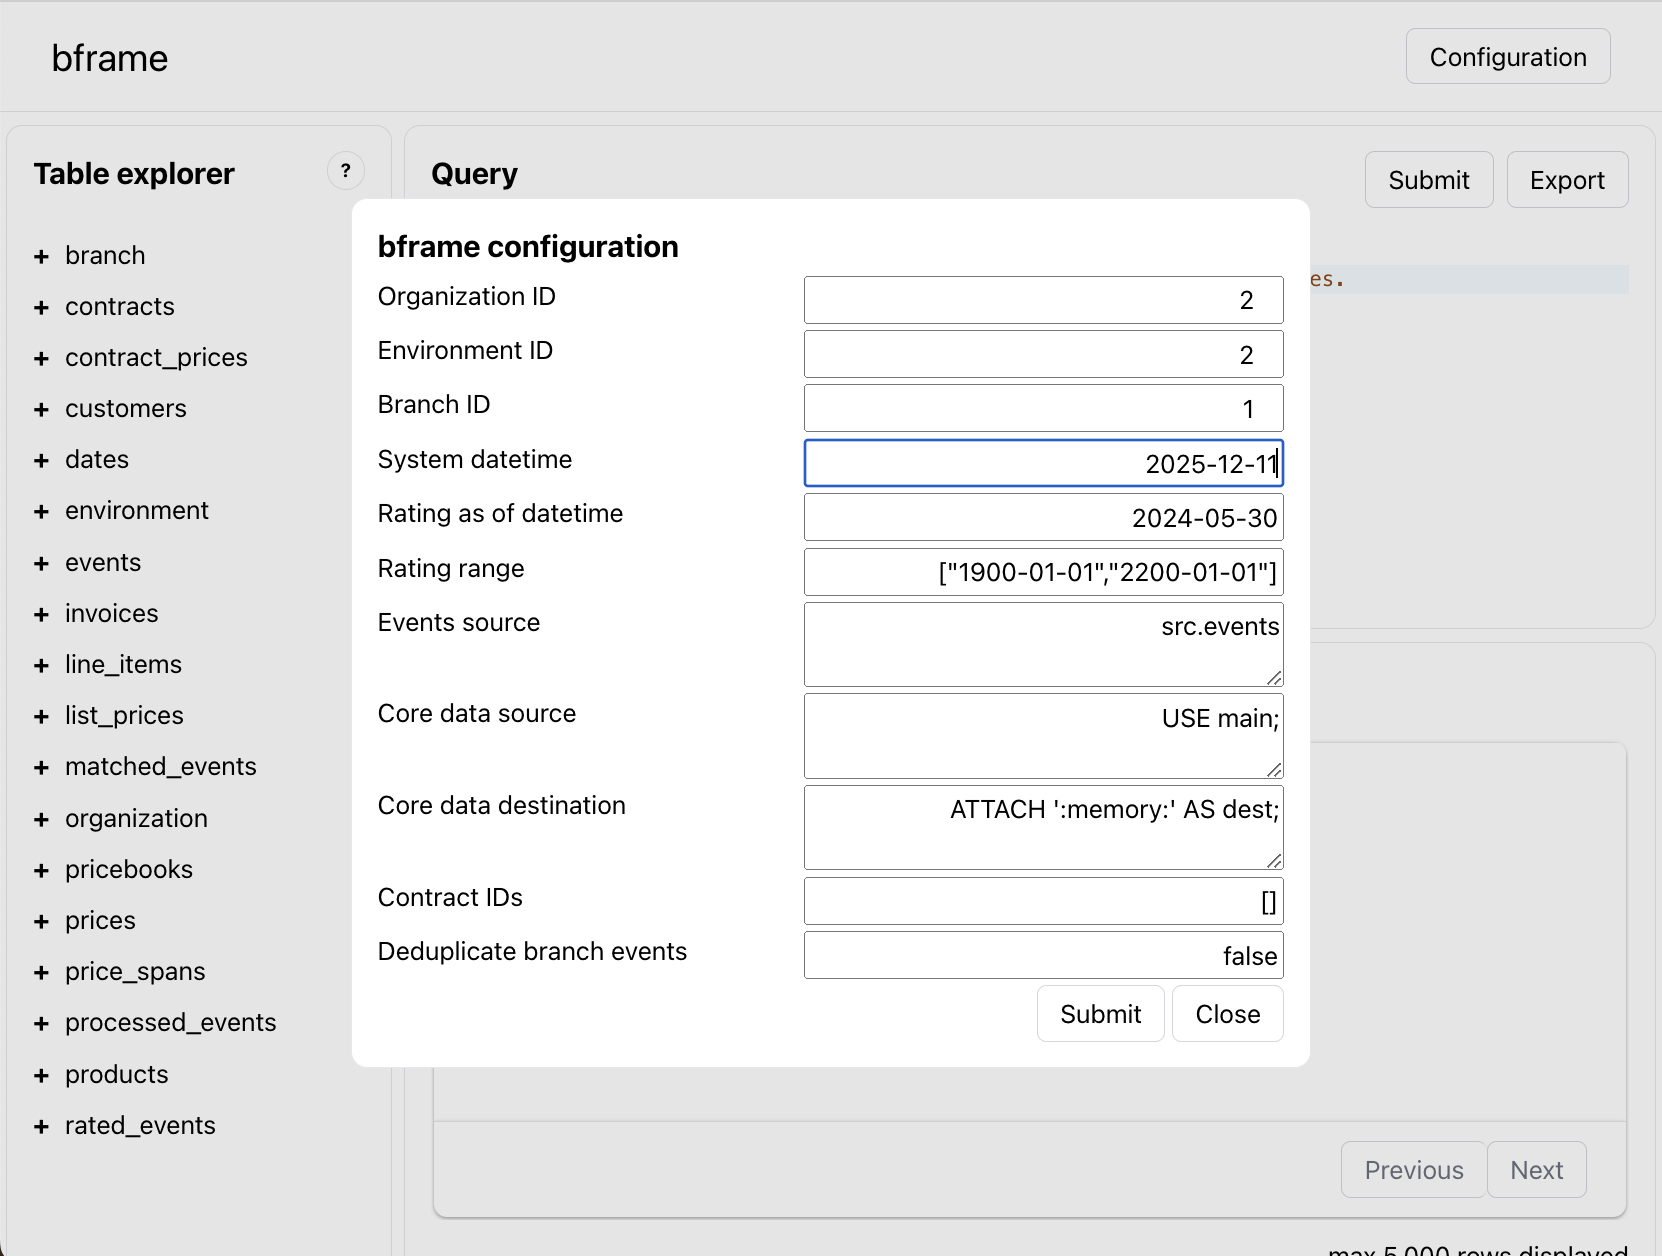Viewport: 1662px width, 1256px height.
Task: Click the bframe logo text
Action: pyautogui.click(x=110, y=58)
